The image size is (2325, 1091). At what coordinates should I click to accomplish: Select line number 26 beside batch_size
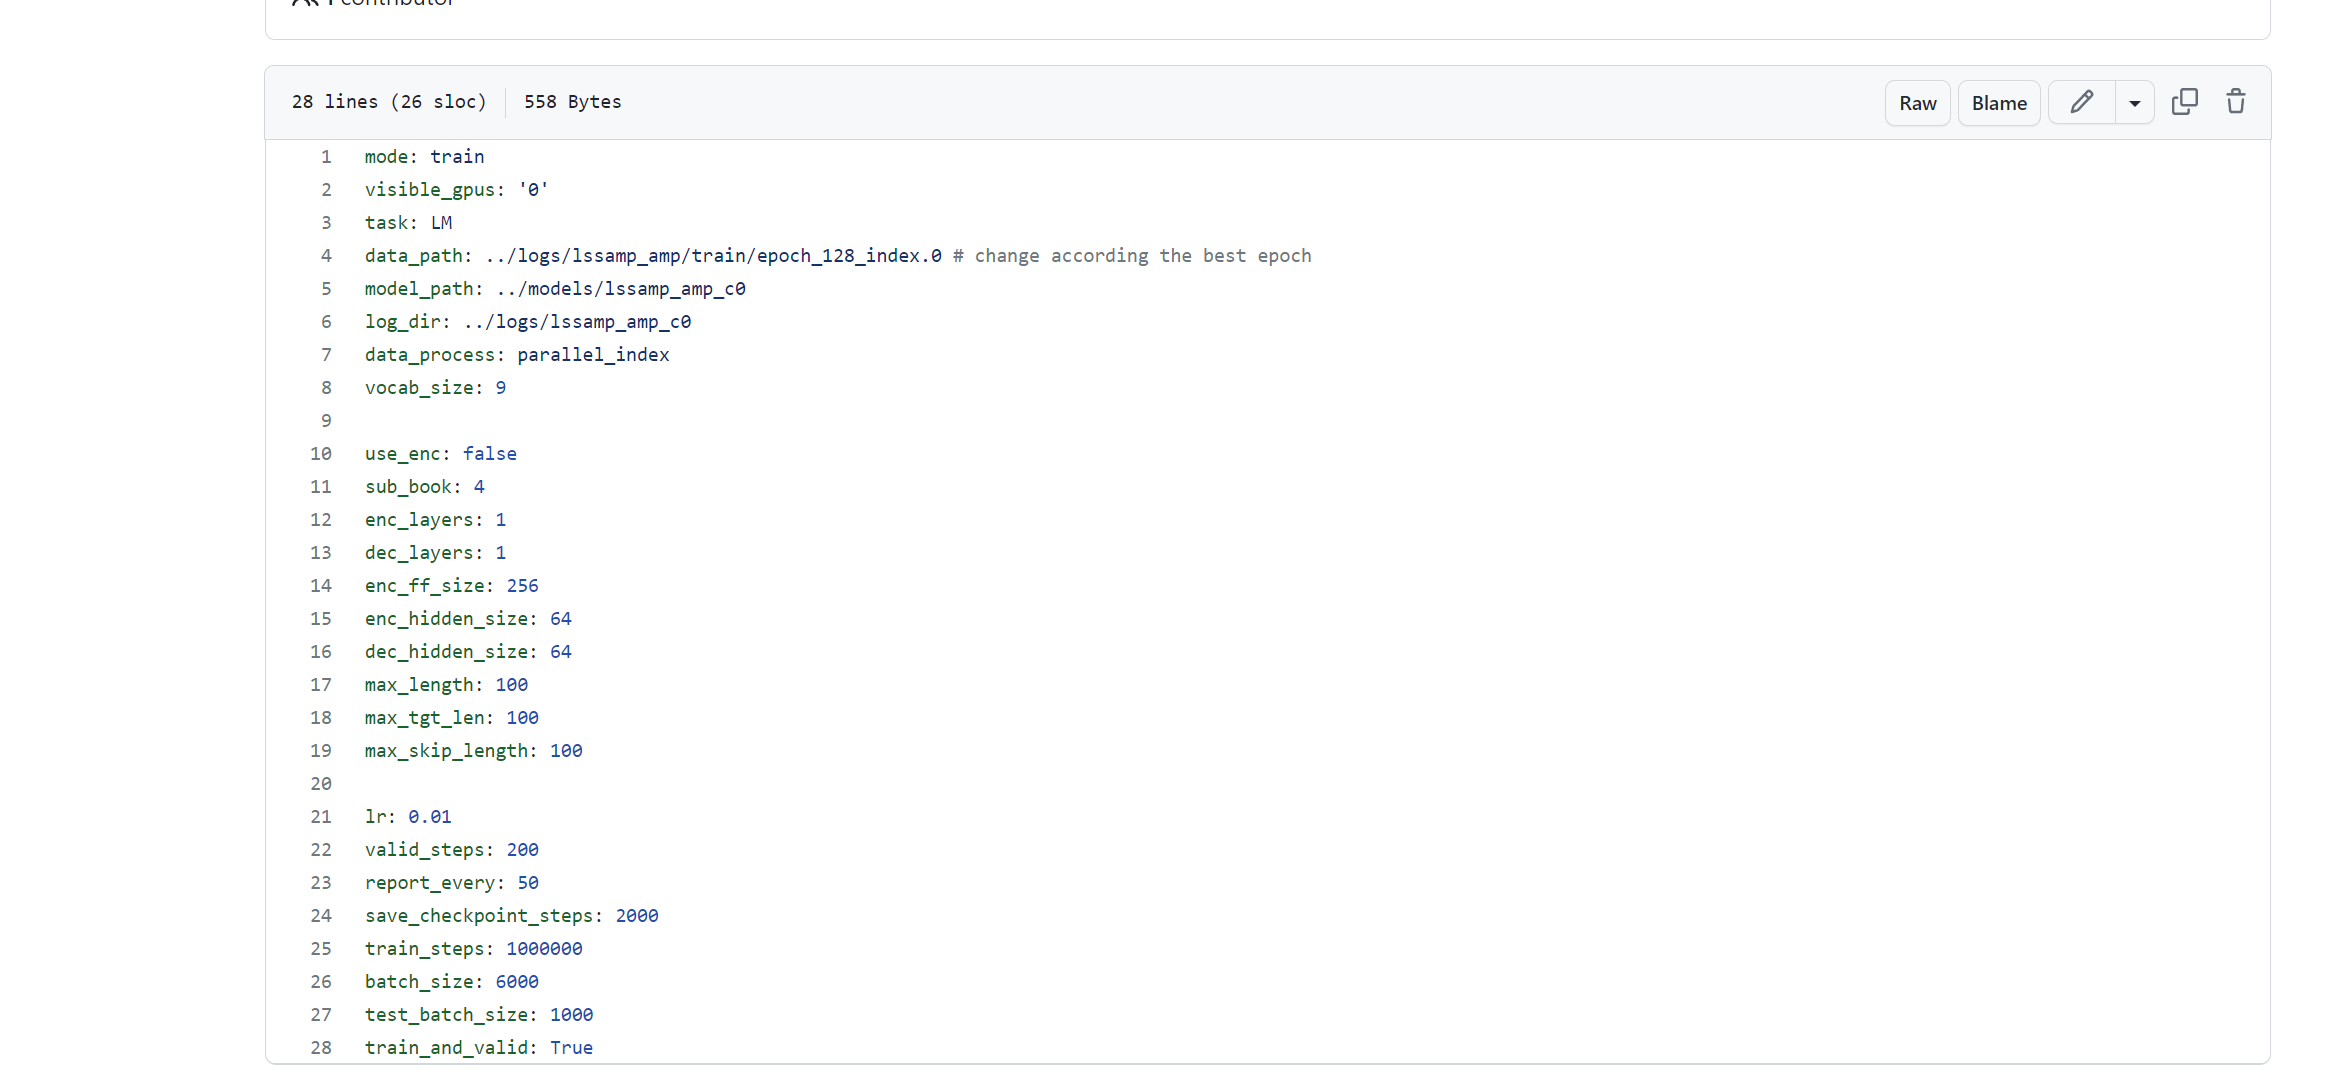(321, 981)
